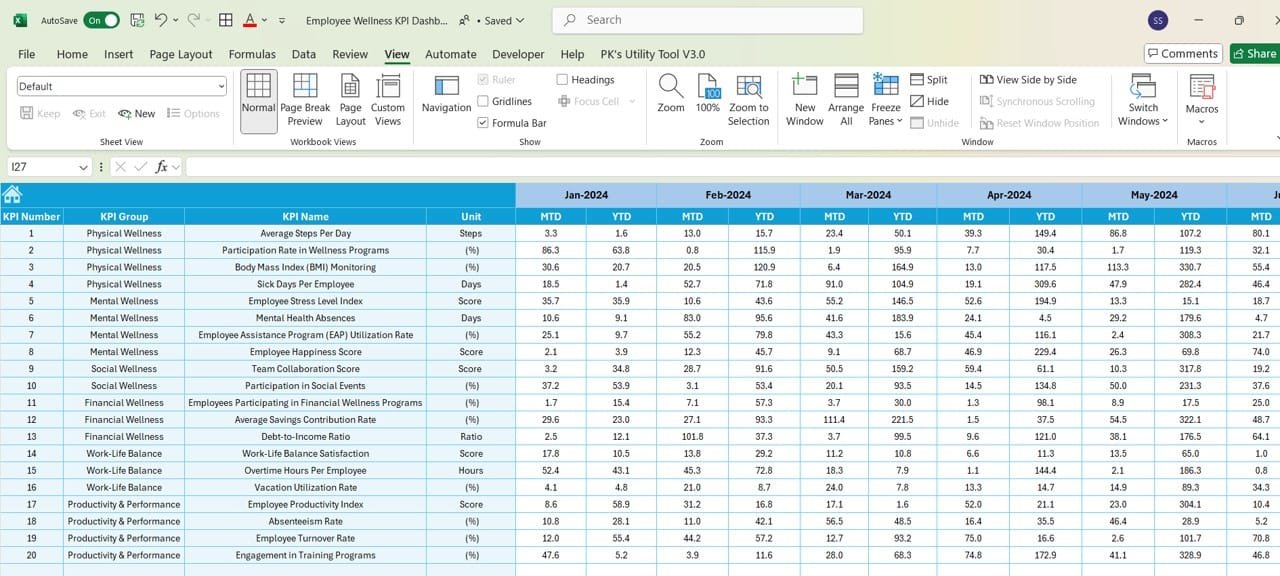The width and height of the screenshot is (1280, 576).
Task: Click View Side by Side
Action: pos(1028,80)
